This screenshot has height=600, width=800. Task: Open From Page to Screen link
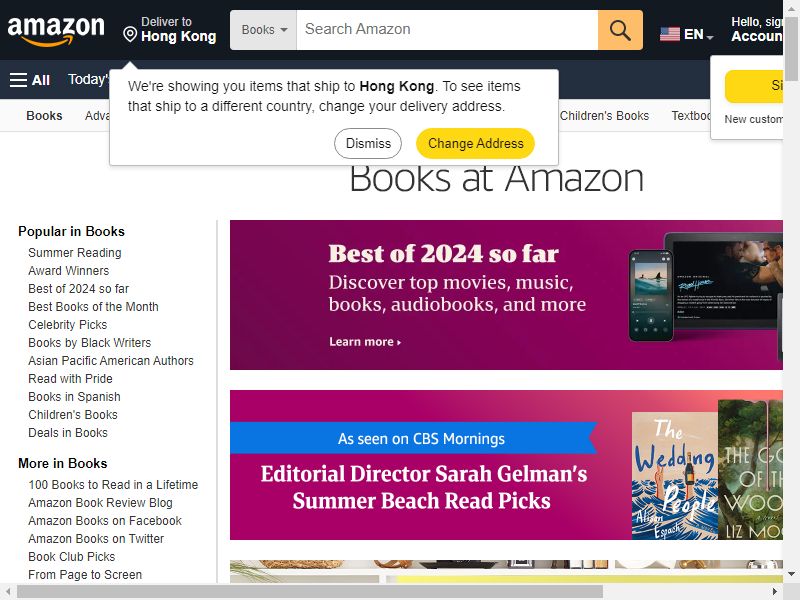pos(85,575)
